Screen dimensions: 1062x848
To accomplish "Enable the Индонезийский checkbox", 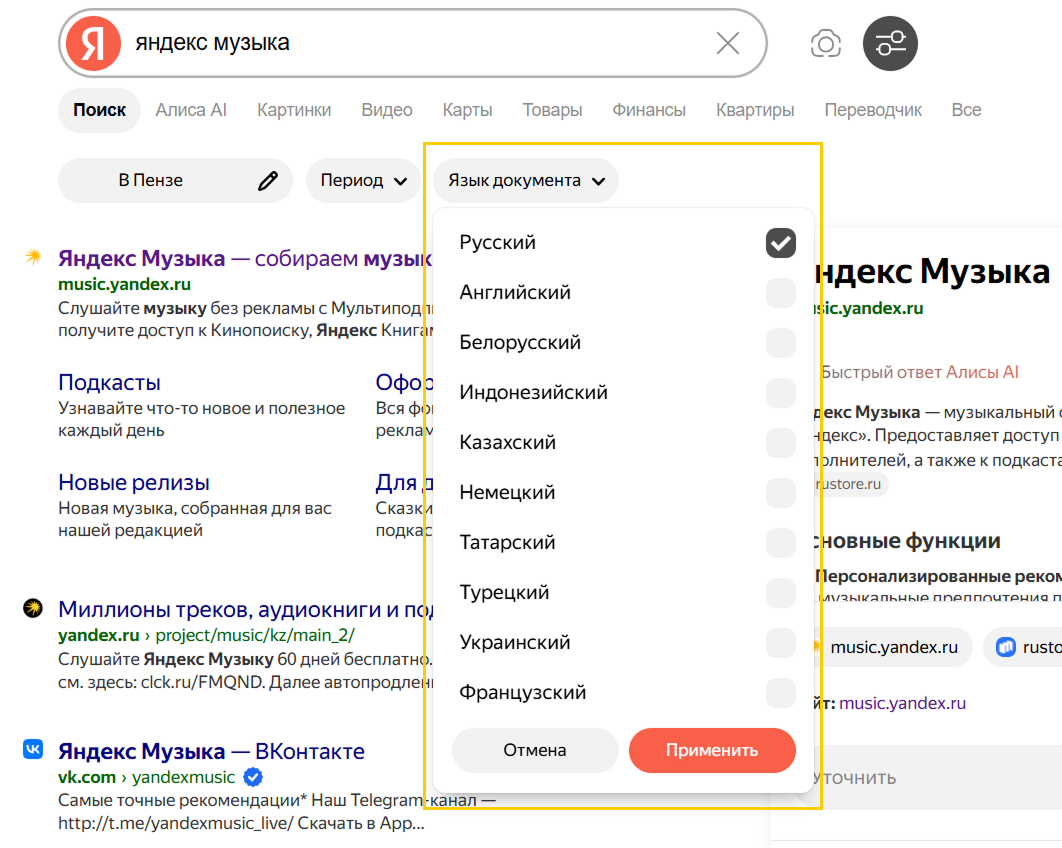I will tap(780, 393).
